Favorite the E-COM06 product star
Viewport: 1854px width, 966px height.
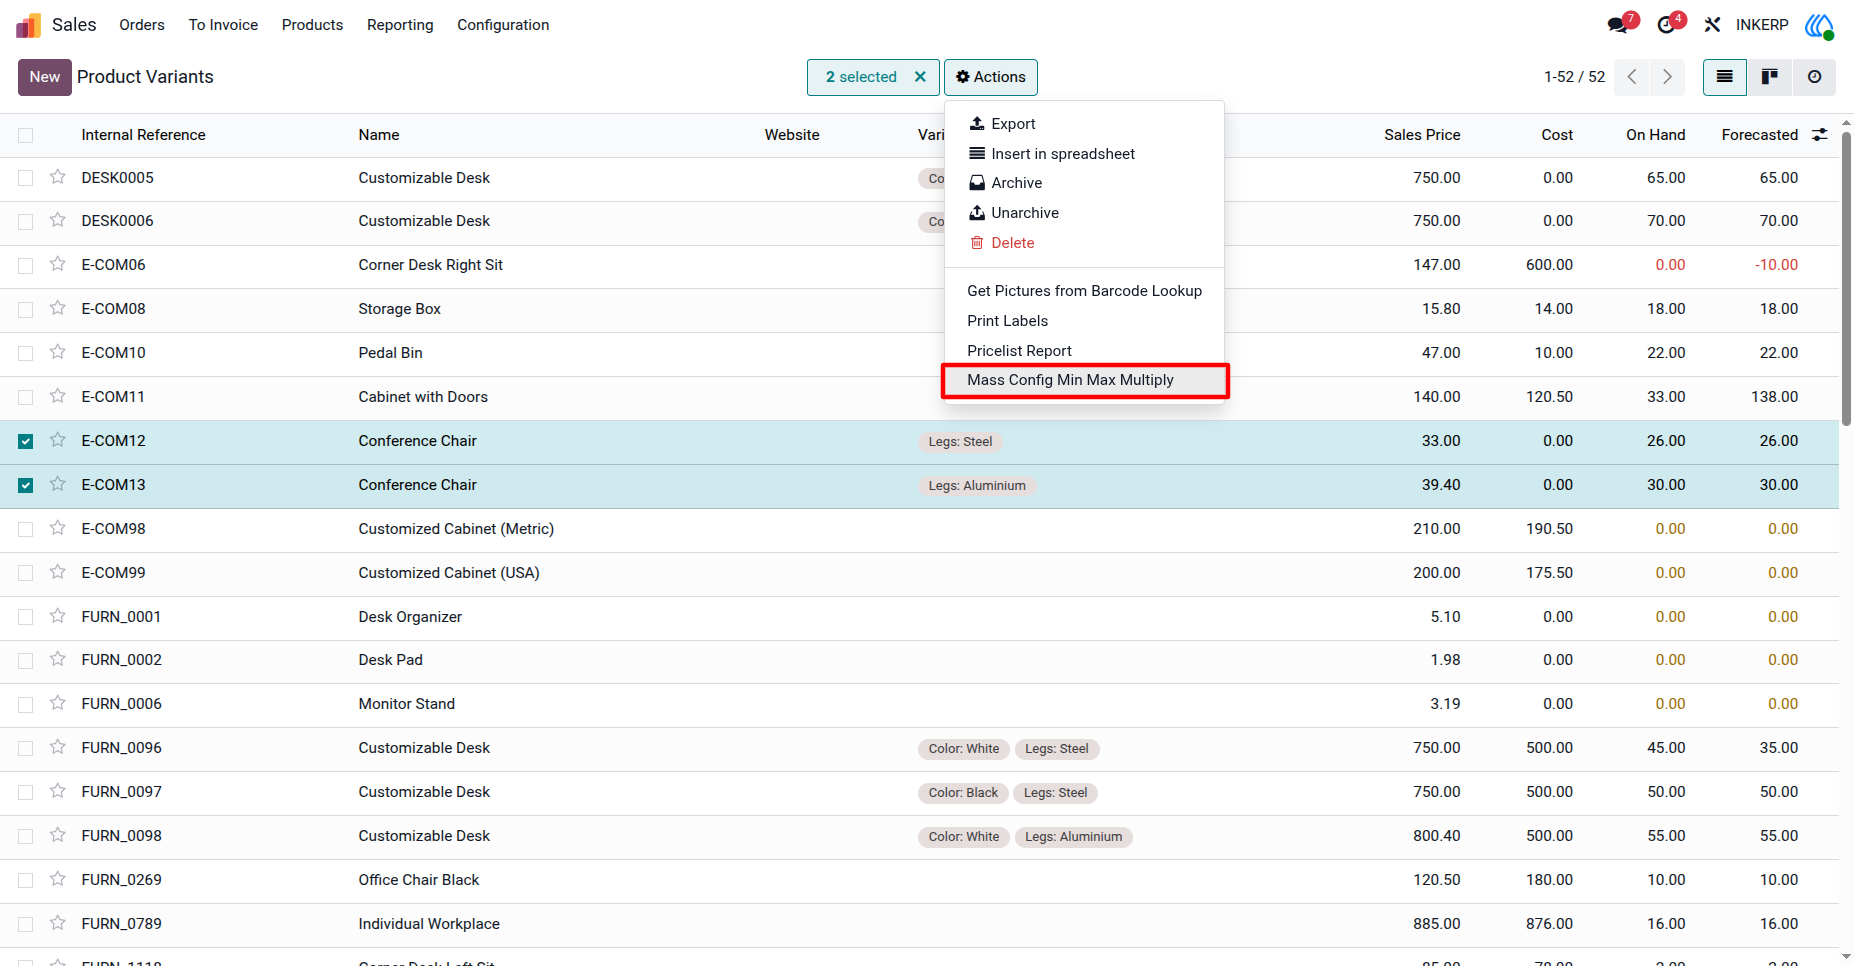(x=58, y=264)
